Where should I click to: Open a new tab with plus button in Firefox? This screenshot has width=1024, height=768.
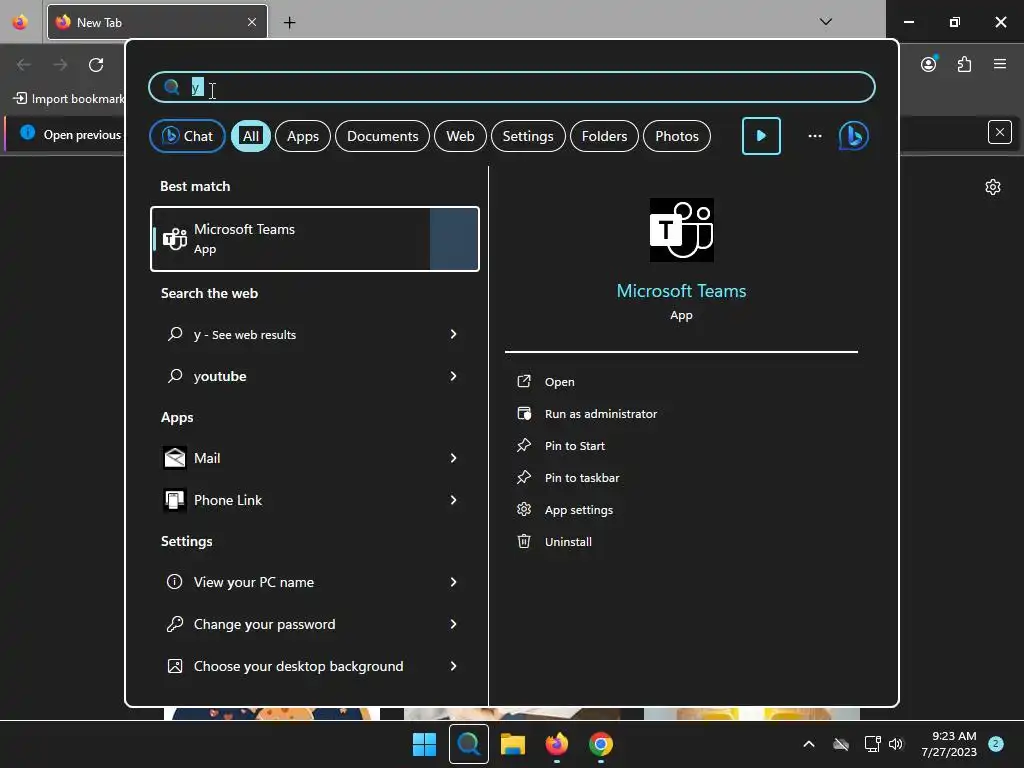point(289,22)
